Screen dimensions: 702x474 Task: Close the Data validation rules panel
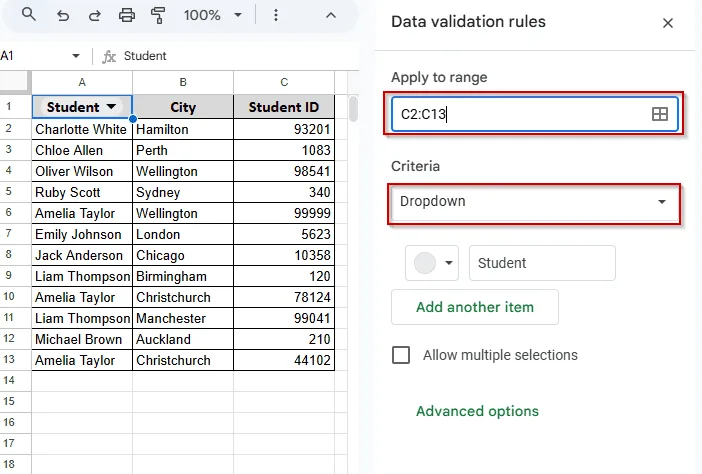pos(668,23)
